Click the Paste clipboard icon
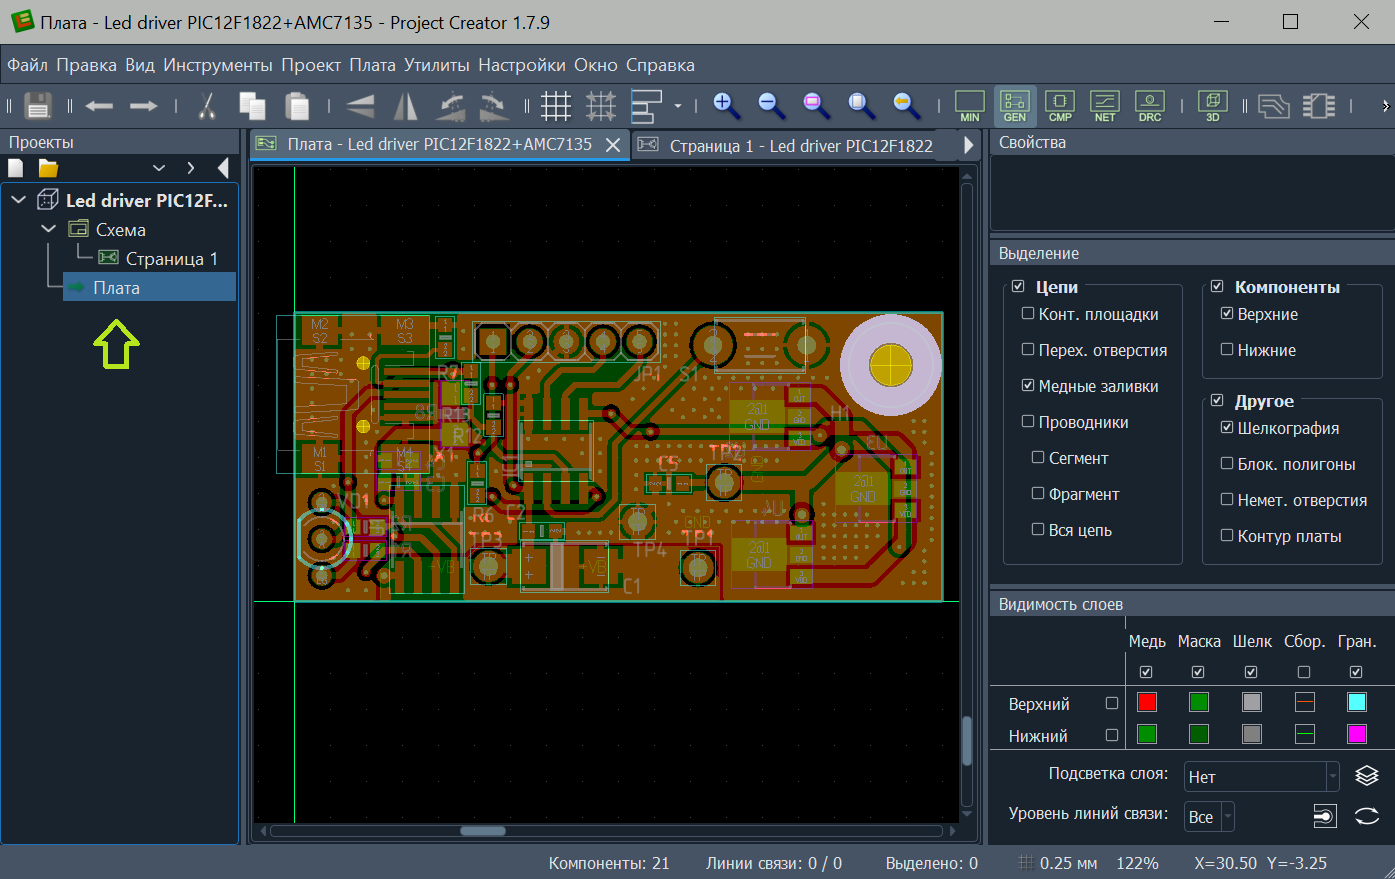The height and width of the screenshot is (879, 1395). 297,105
